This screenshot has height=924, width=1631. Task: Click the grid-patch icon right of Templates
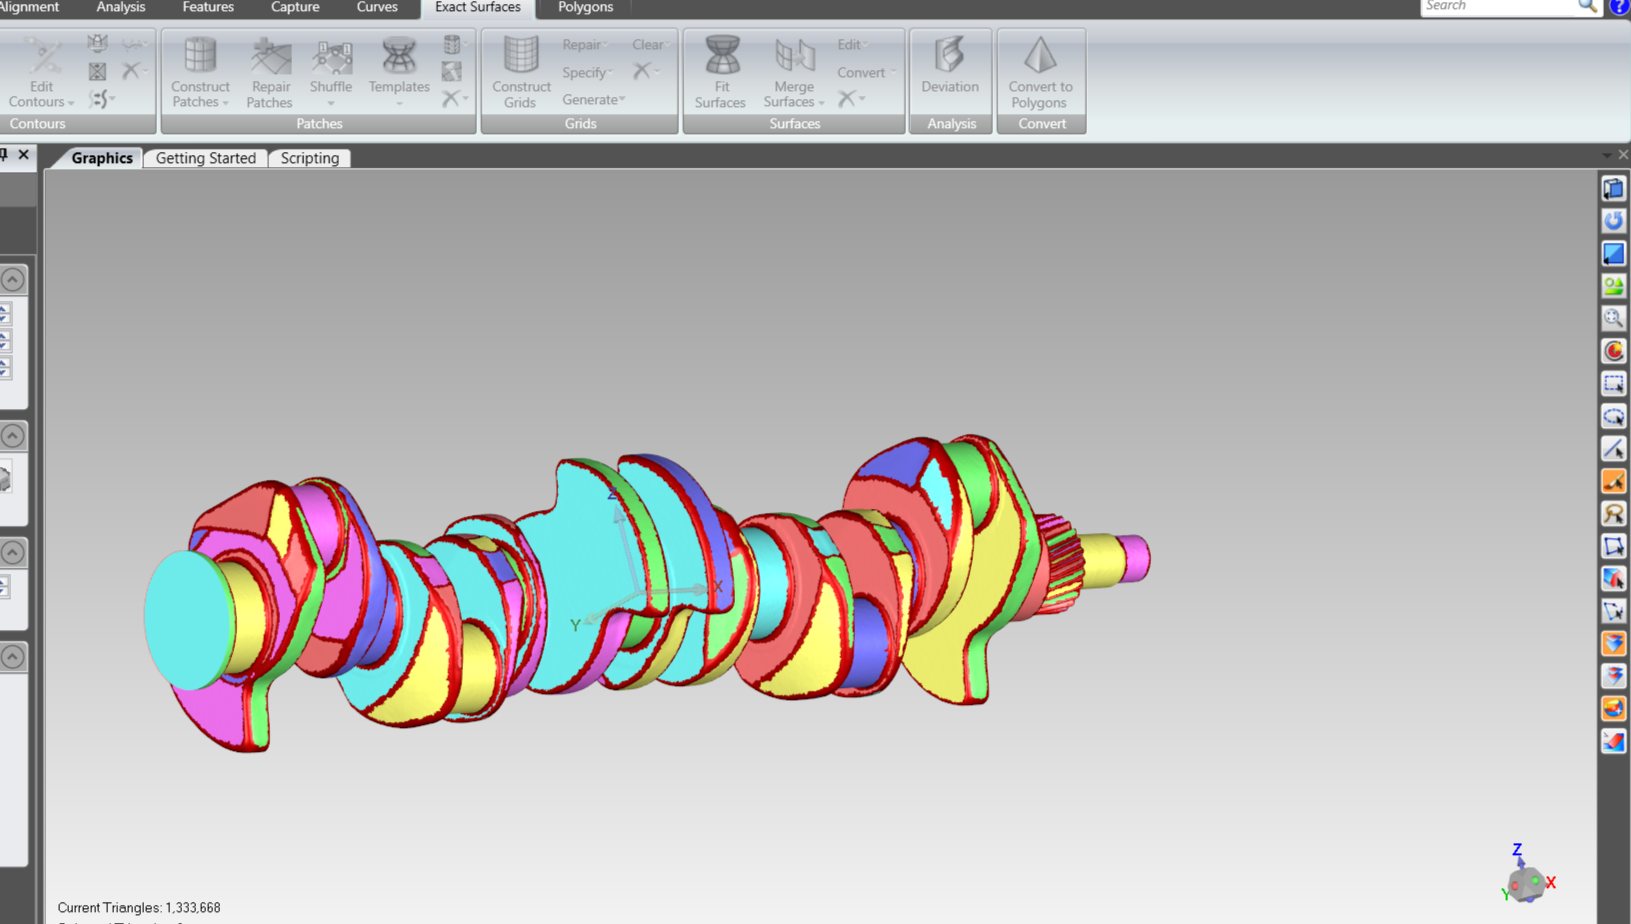pyautogui.click(x=452, y=71)
